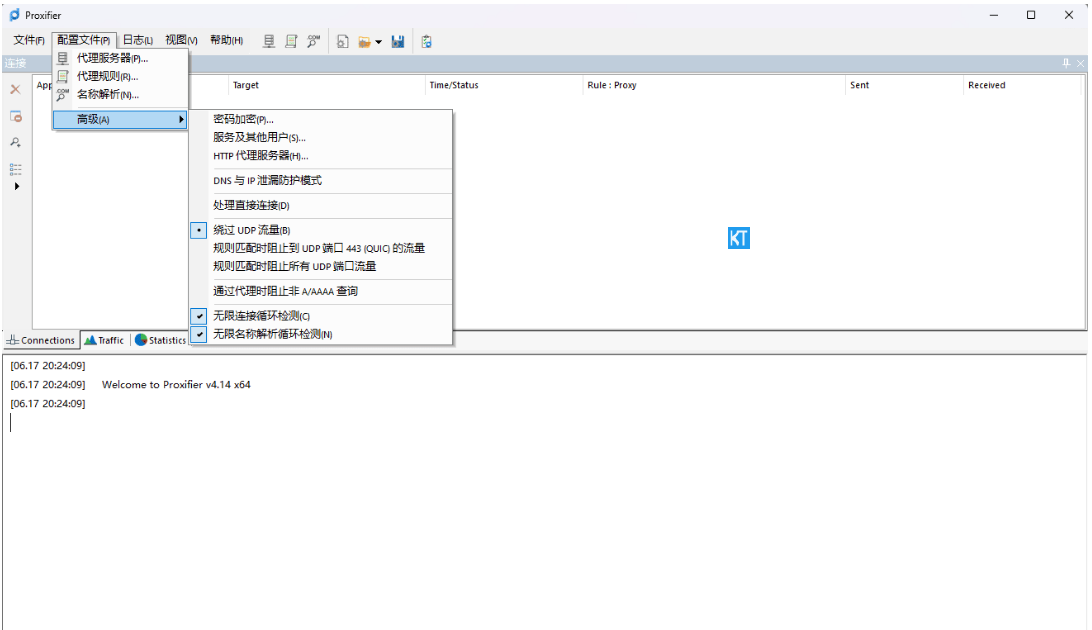Click the Name Resolution toolbar icon
The width and height of the screenshot is (1092, 630).
313,42
